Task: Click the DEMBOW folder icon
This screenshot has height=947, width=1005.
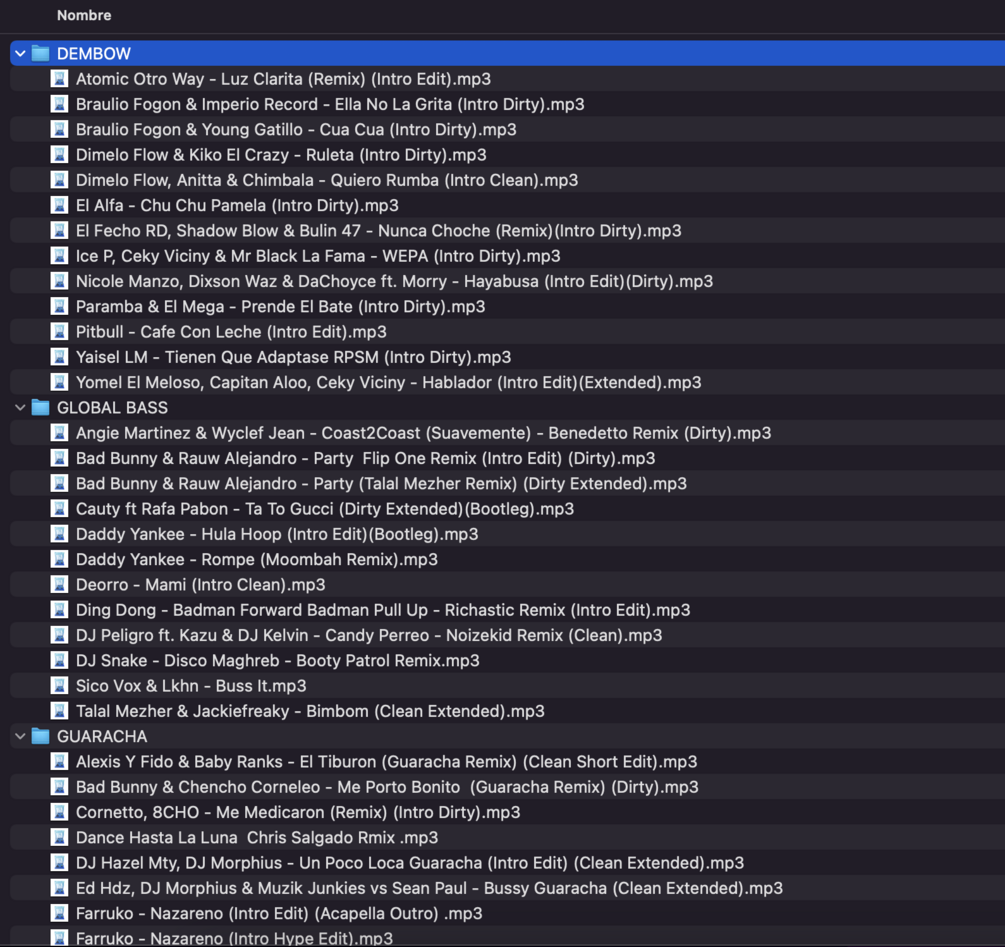Action: (x=40, y=53)
